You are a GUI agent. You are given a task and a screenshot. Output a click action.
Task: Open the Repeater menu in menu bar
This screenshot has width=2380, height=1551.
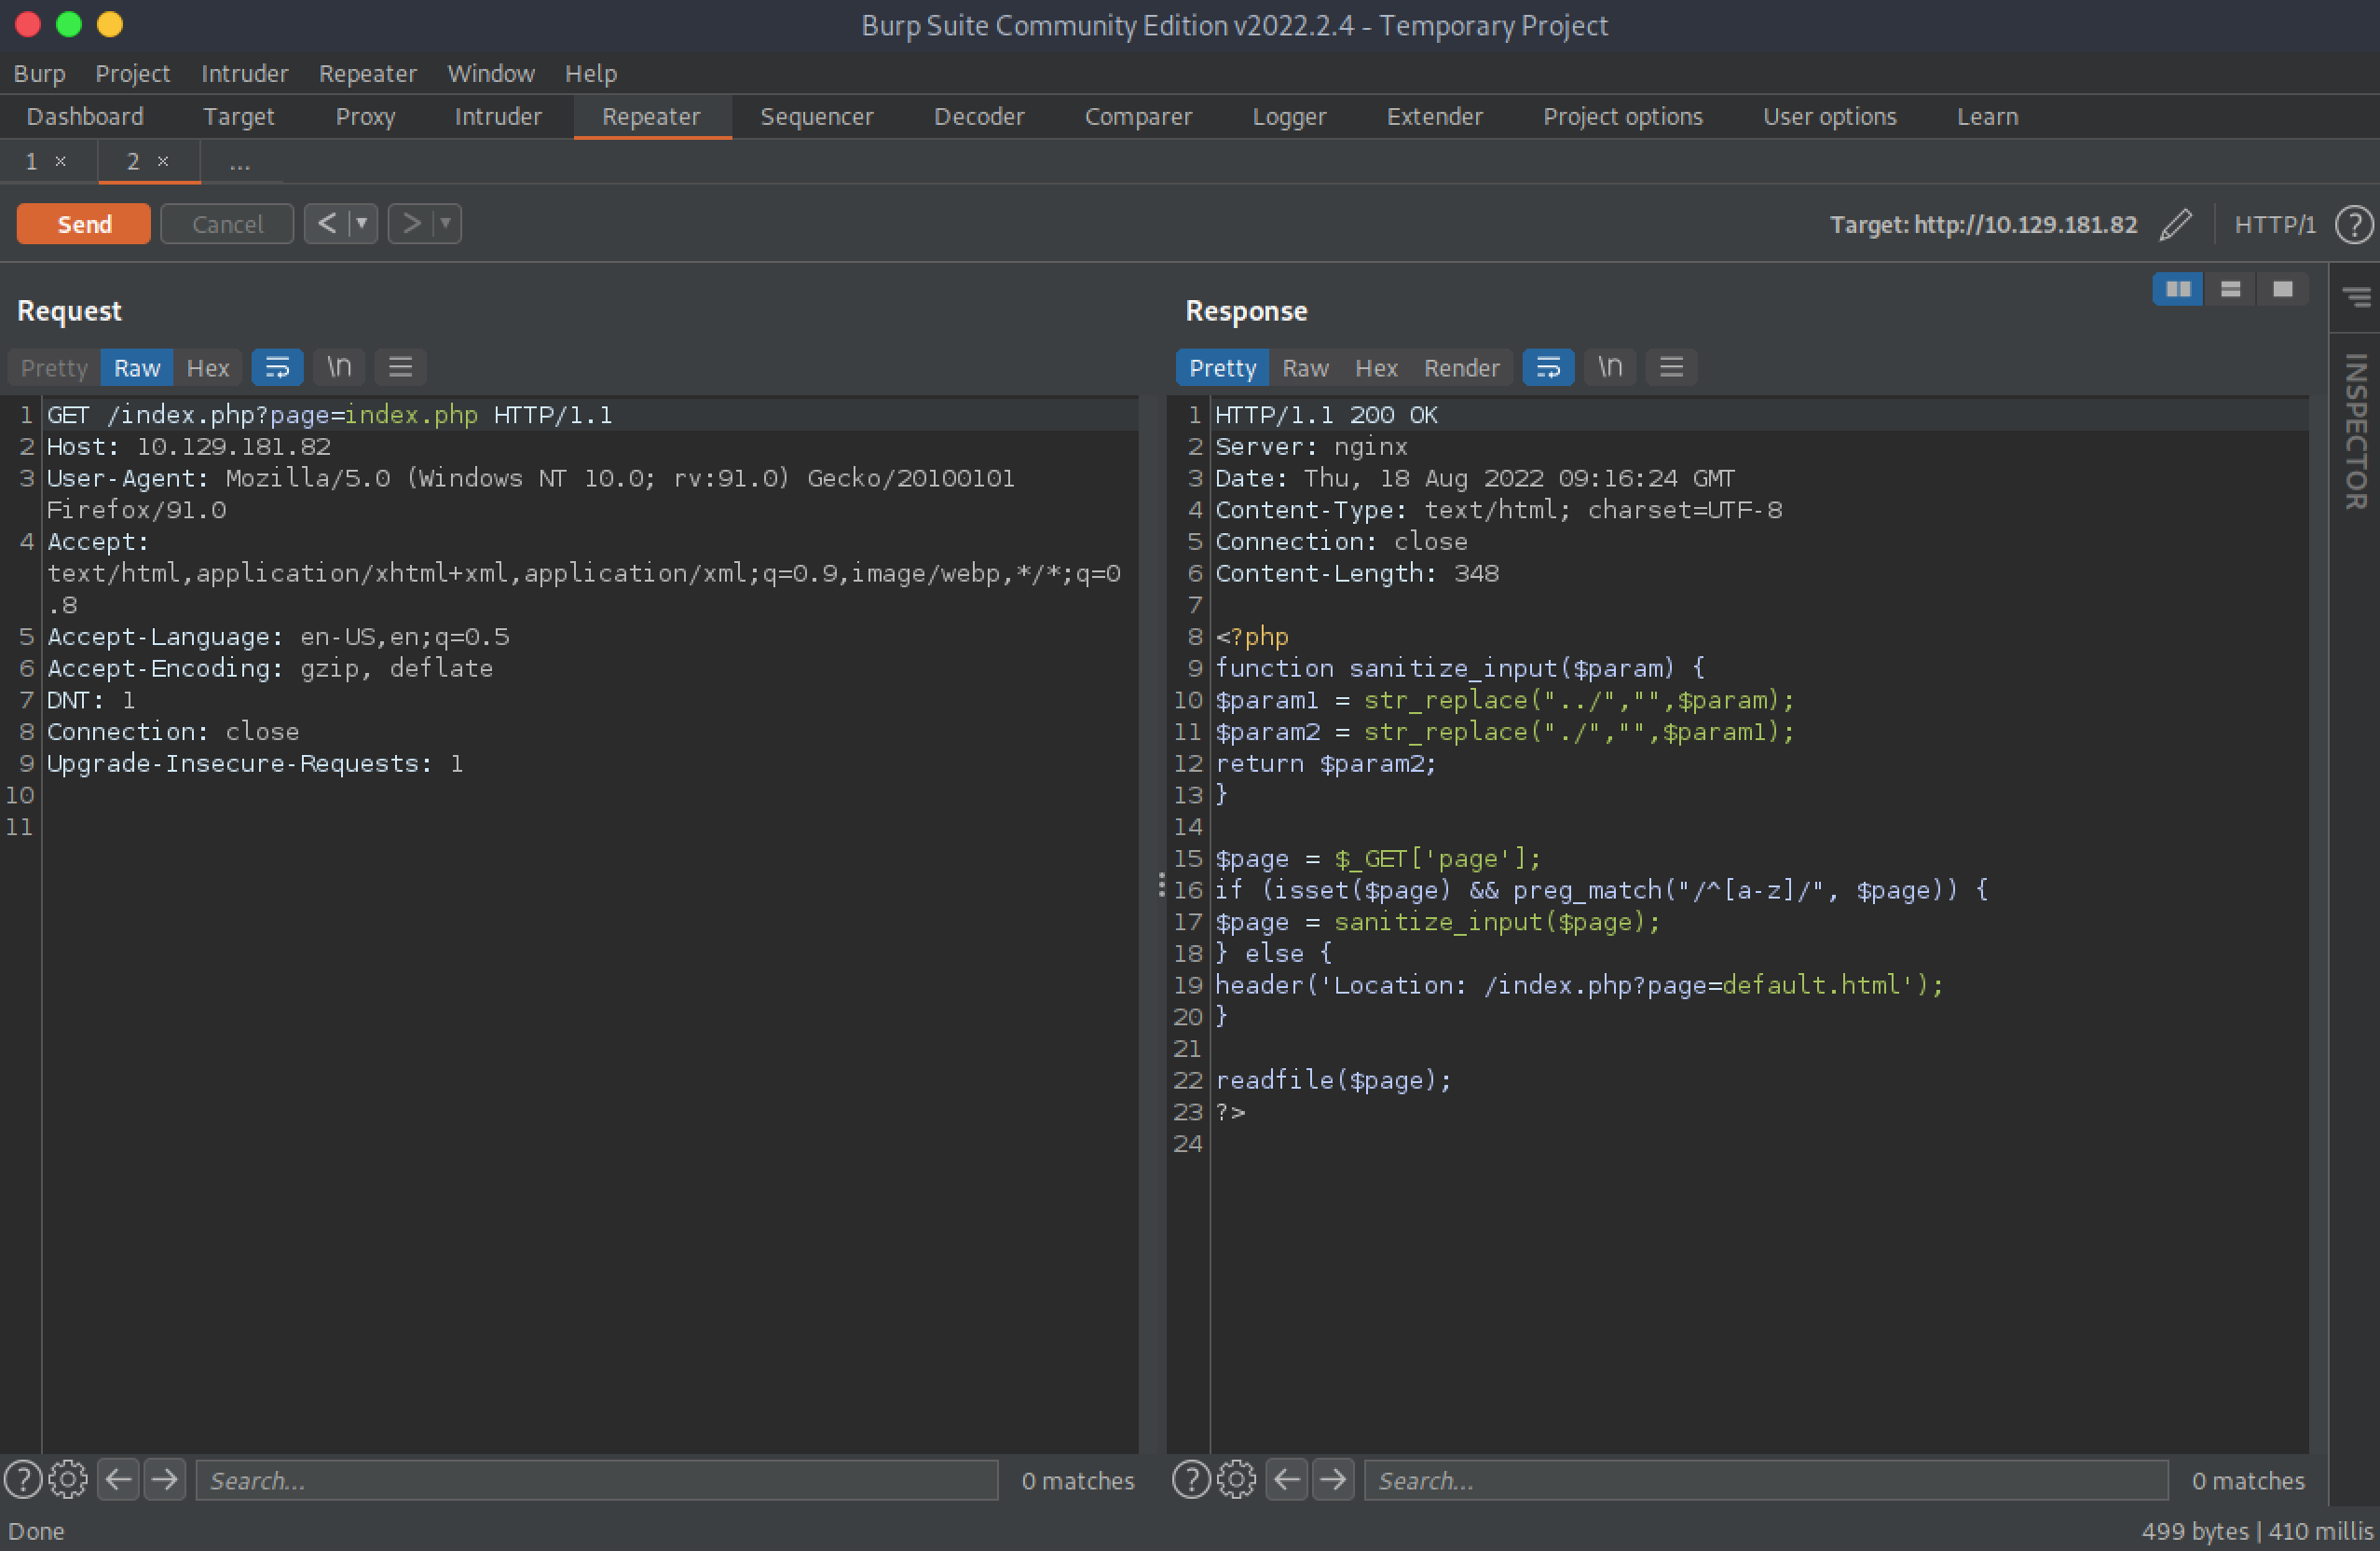[367, 73]
